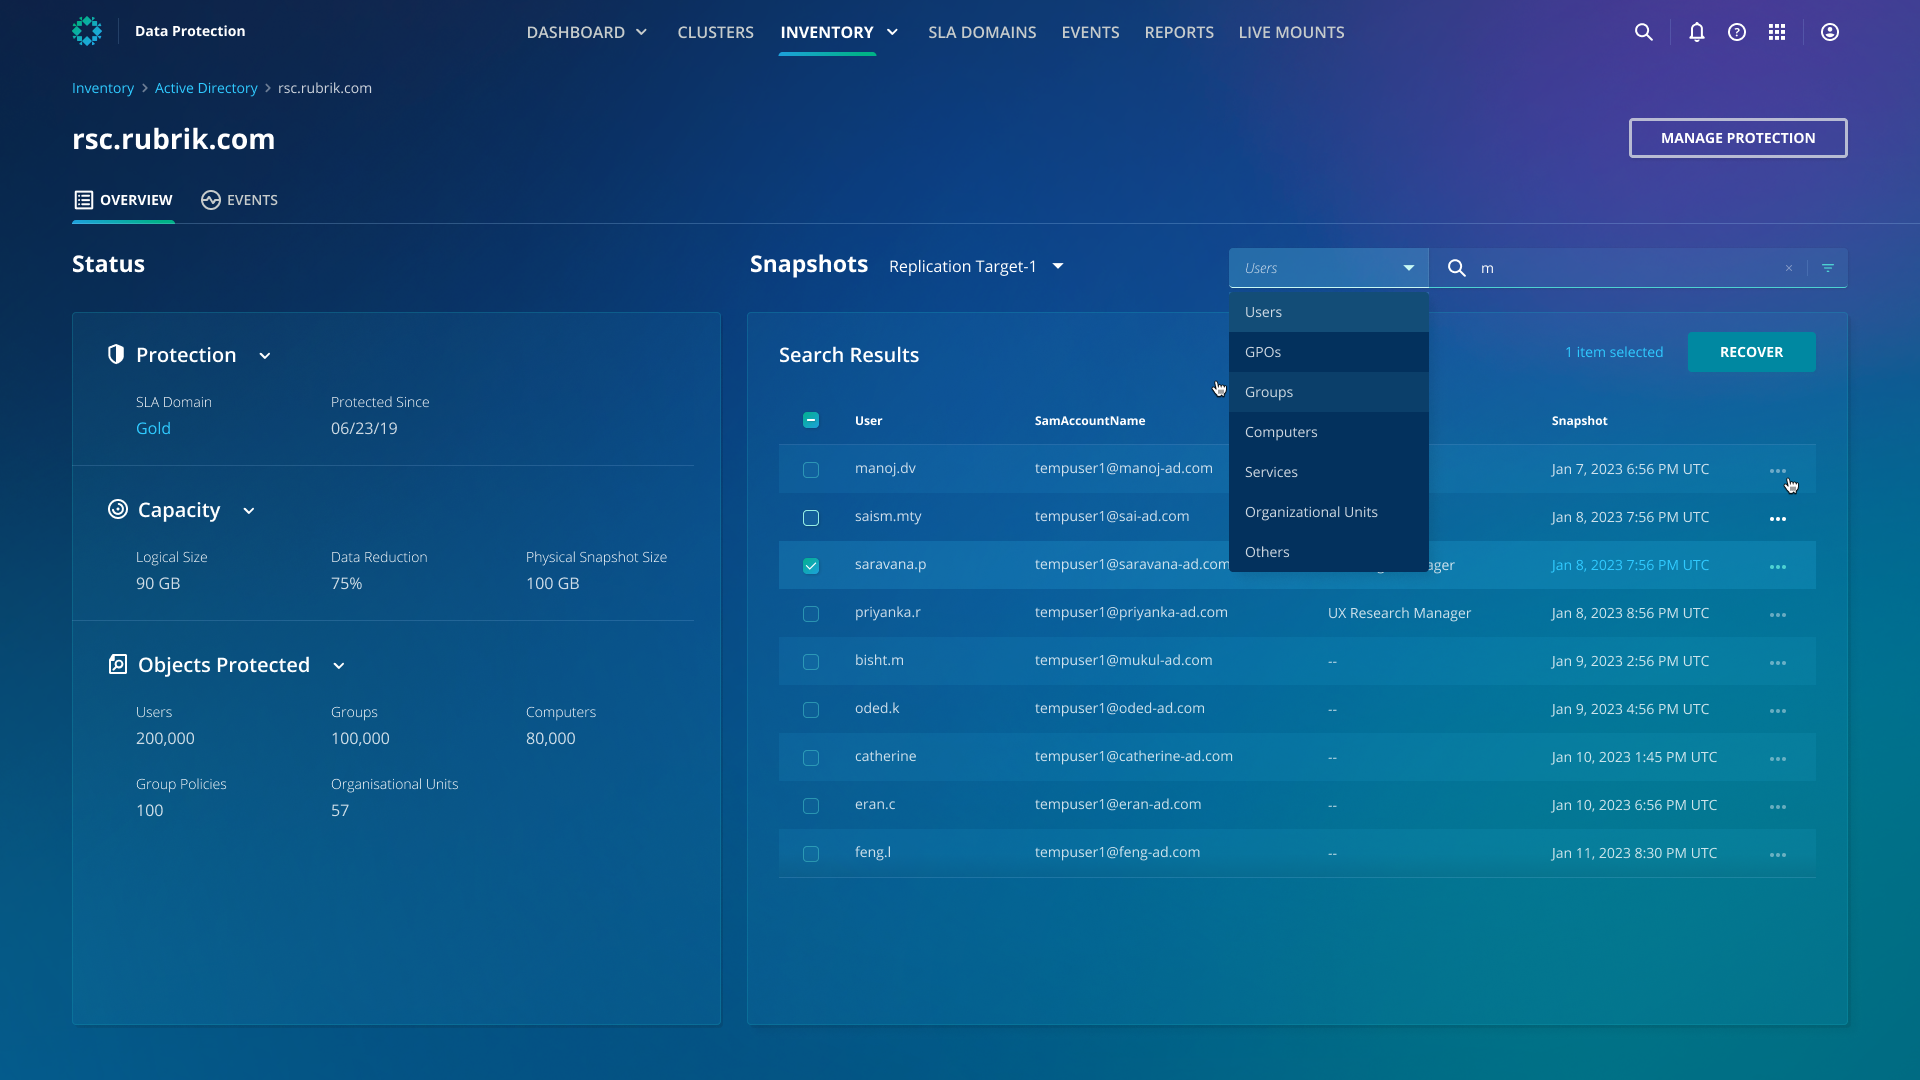This screenshot has width=1920, height=1080.
Task: Click the Rubrik logo icon
Action: [87, 31]
